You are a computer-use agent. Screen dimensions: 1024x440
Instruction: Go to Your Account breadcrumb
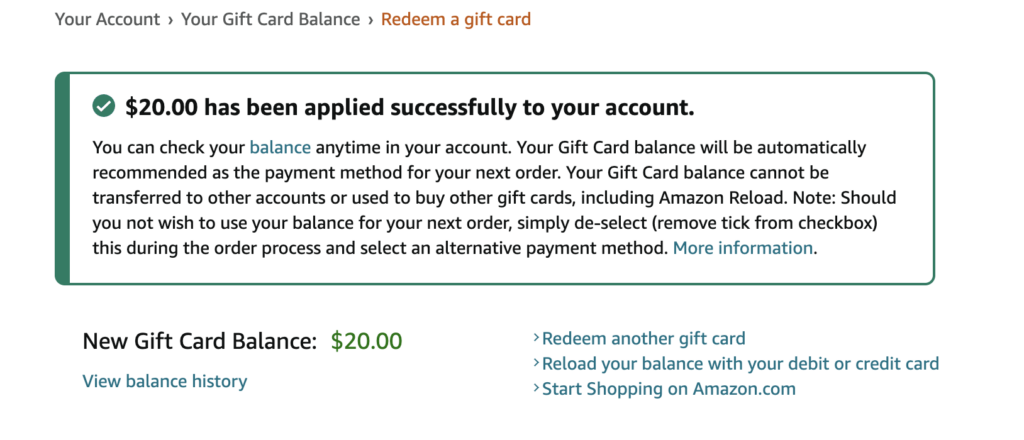tap(107, 19)
